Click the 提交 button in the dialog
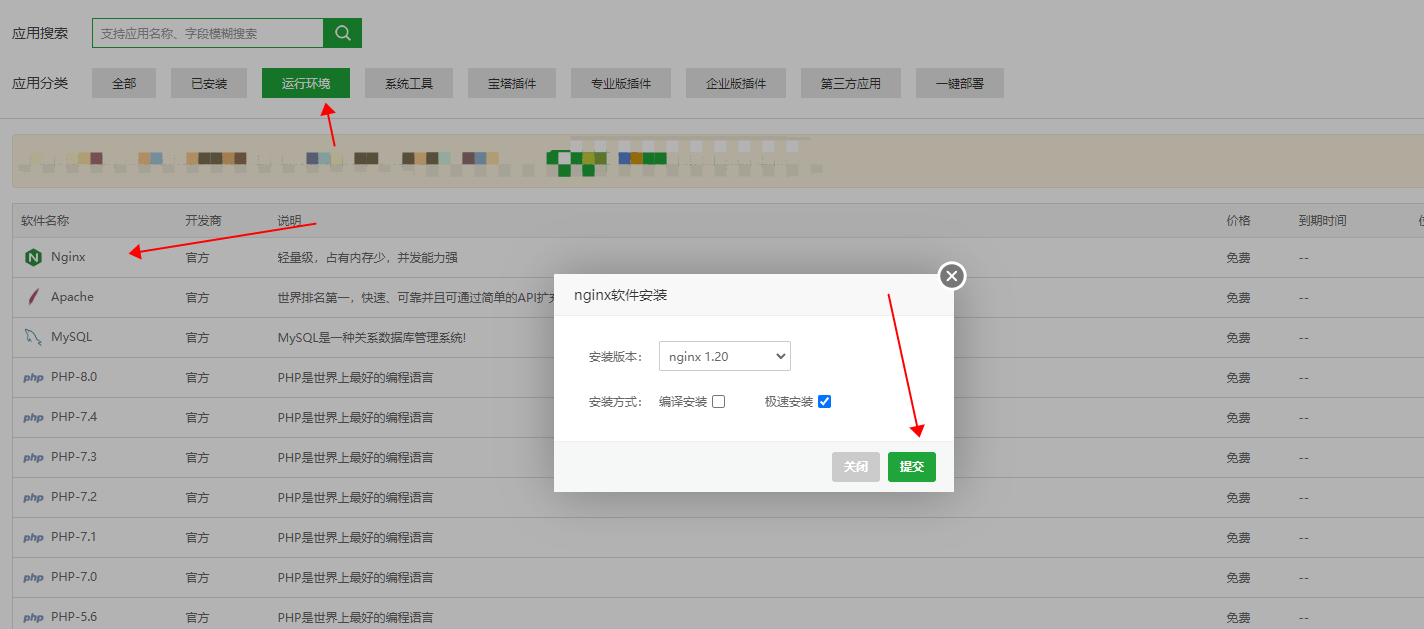1424x629 pixels. point(912,467)
